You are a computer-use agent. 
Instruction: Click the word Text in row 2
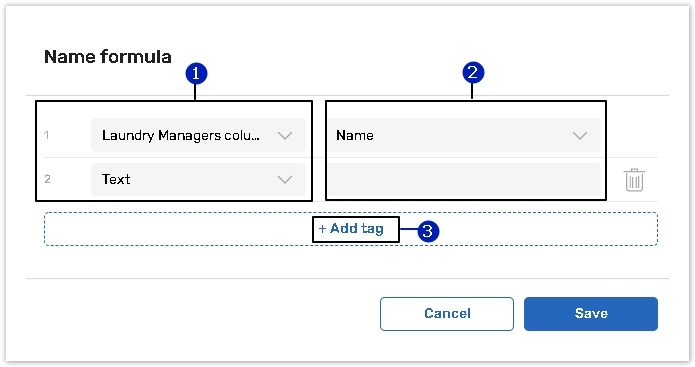pos(116,179)
